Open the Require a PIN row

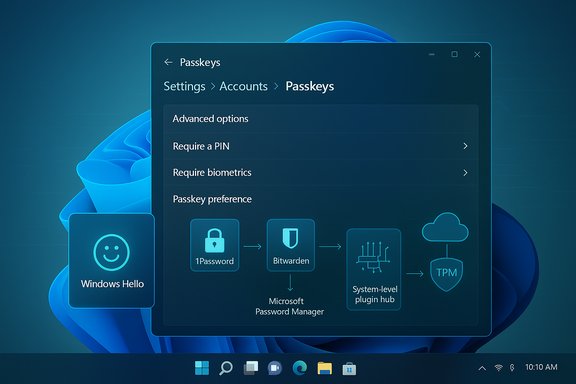coord(321,146)
